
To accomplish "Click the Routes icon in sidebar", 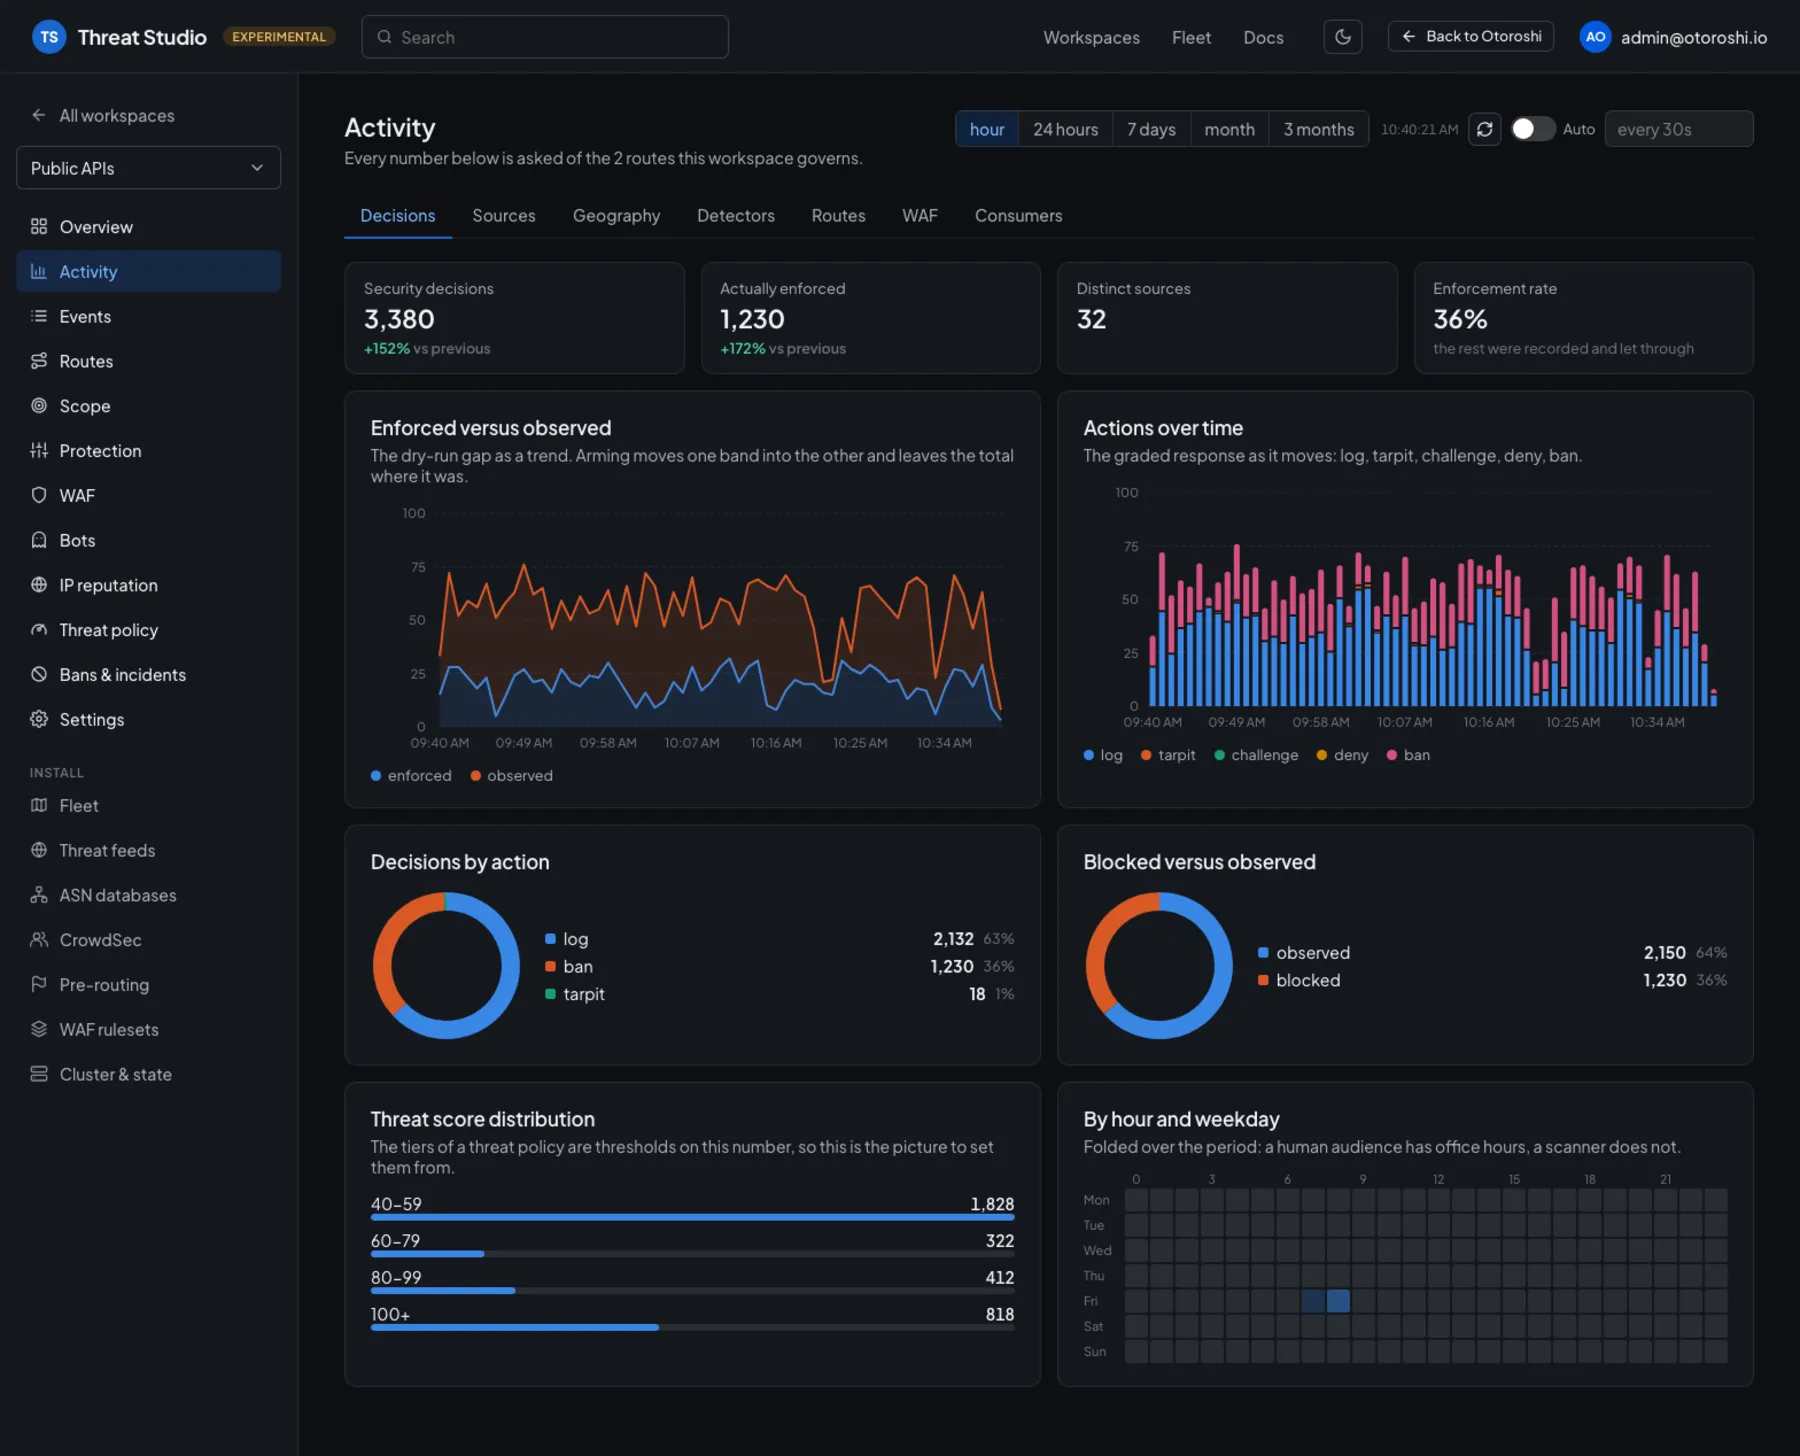I will pyautogui.click(x=39, y=361).
